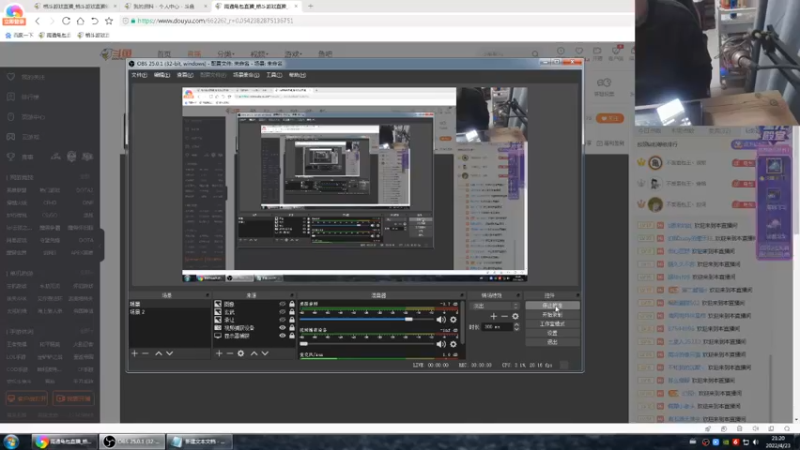Switch to OBS from the taskbar
Screen dimensions: 800x450
[132, 441]
